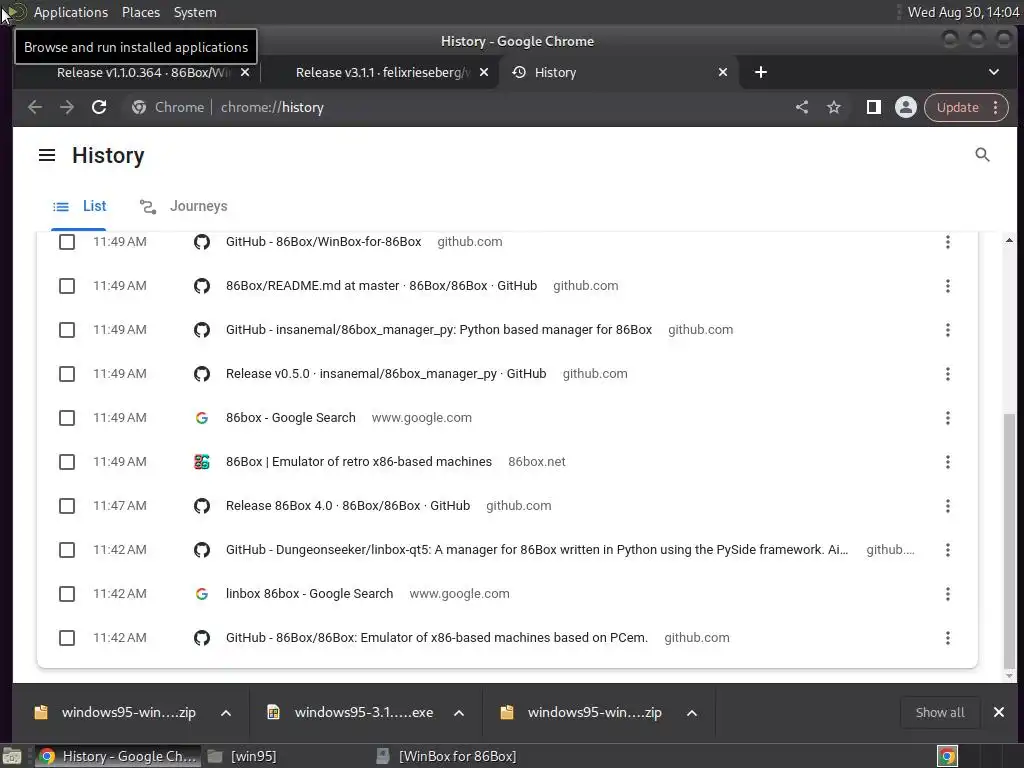Open Chrome menu three dots beside Update

[995, 107]
